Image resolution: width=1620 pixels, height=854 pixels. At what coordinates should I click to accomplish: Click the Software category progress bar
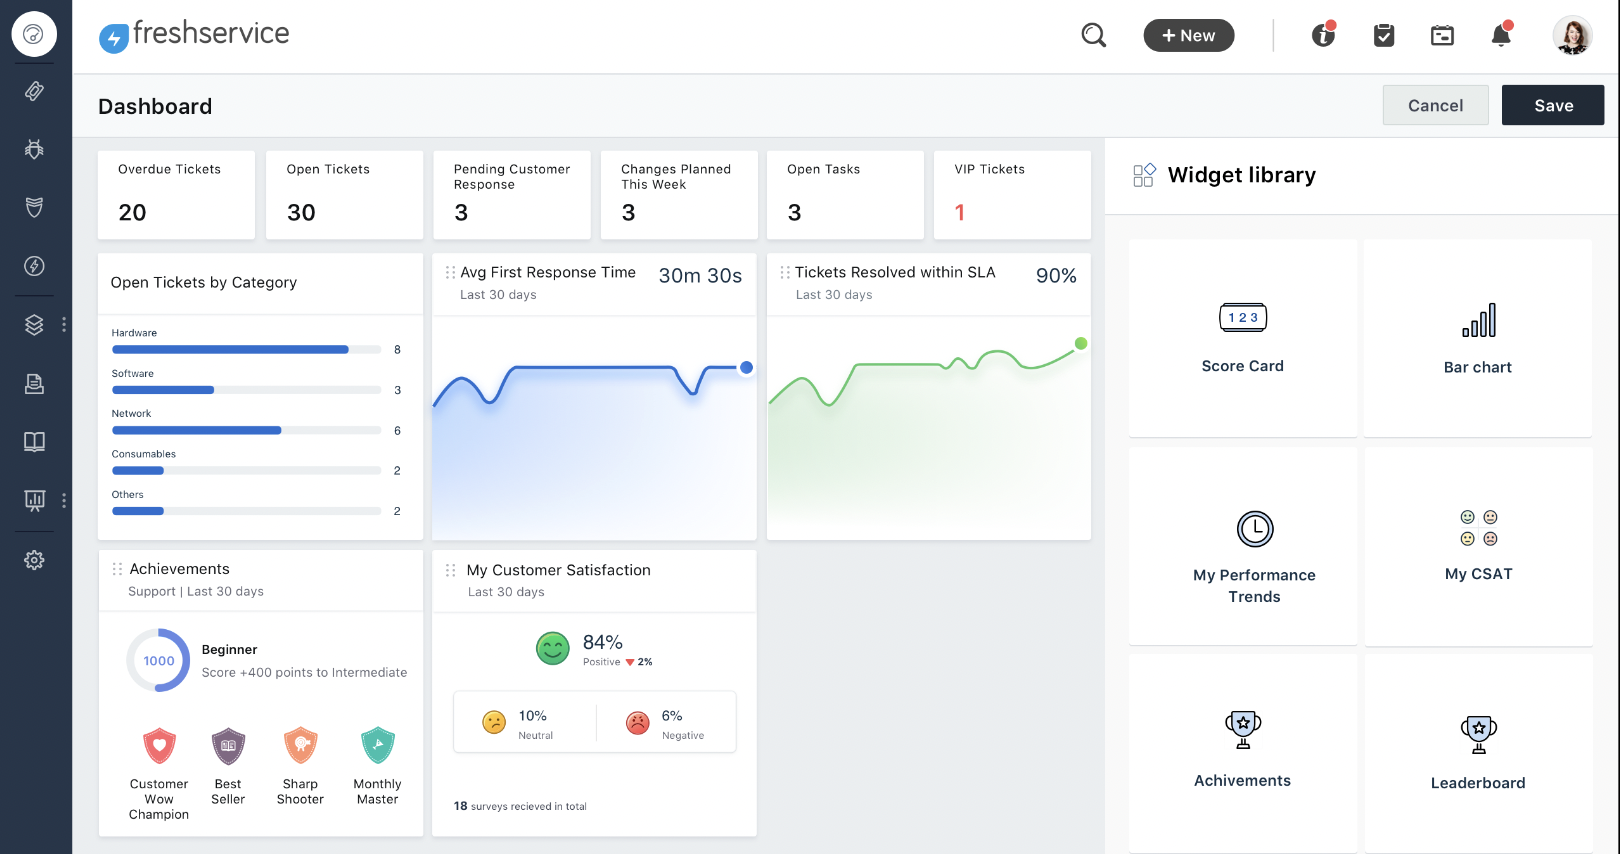(x=247, y=390)
